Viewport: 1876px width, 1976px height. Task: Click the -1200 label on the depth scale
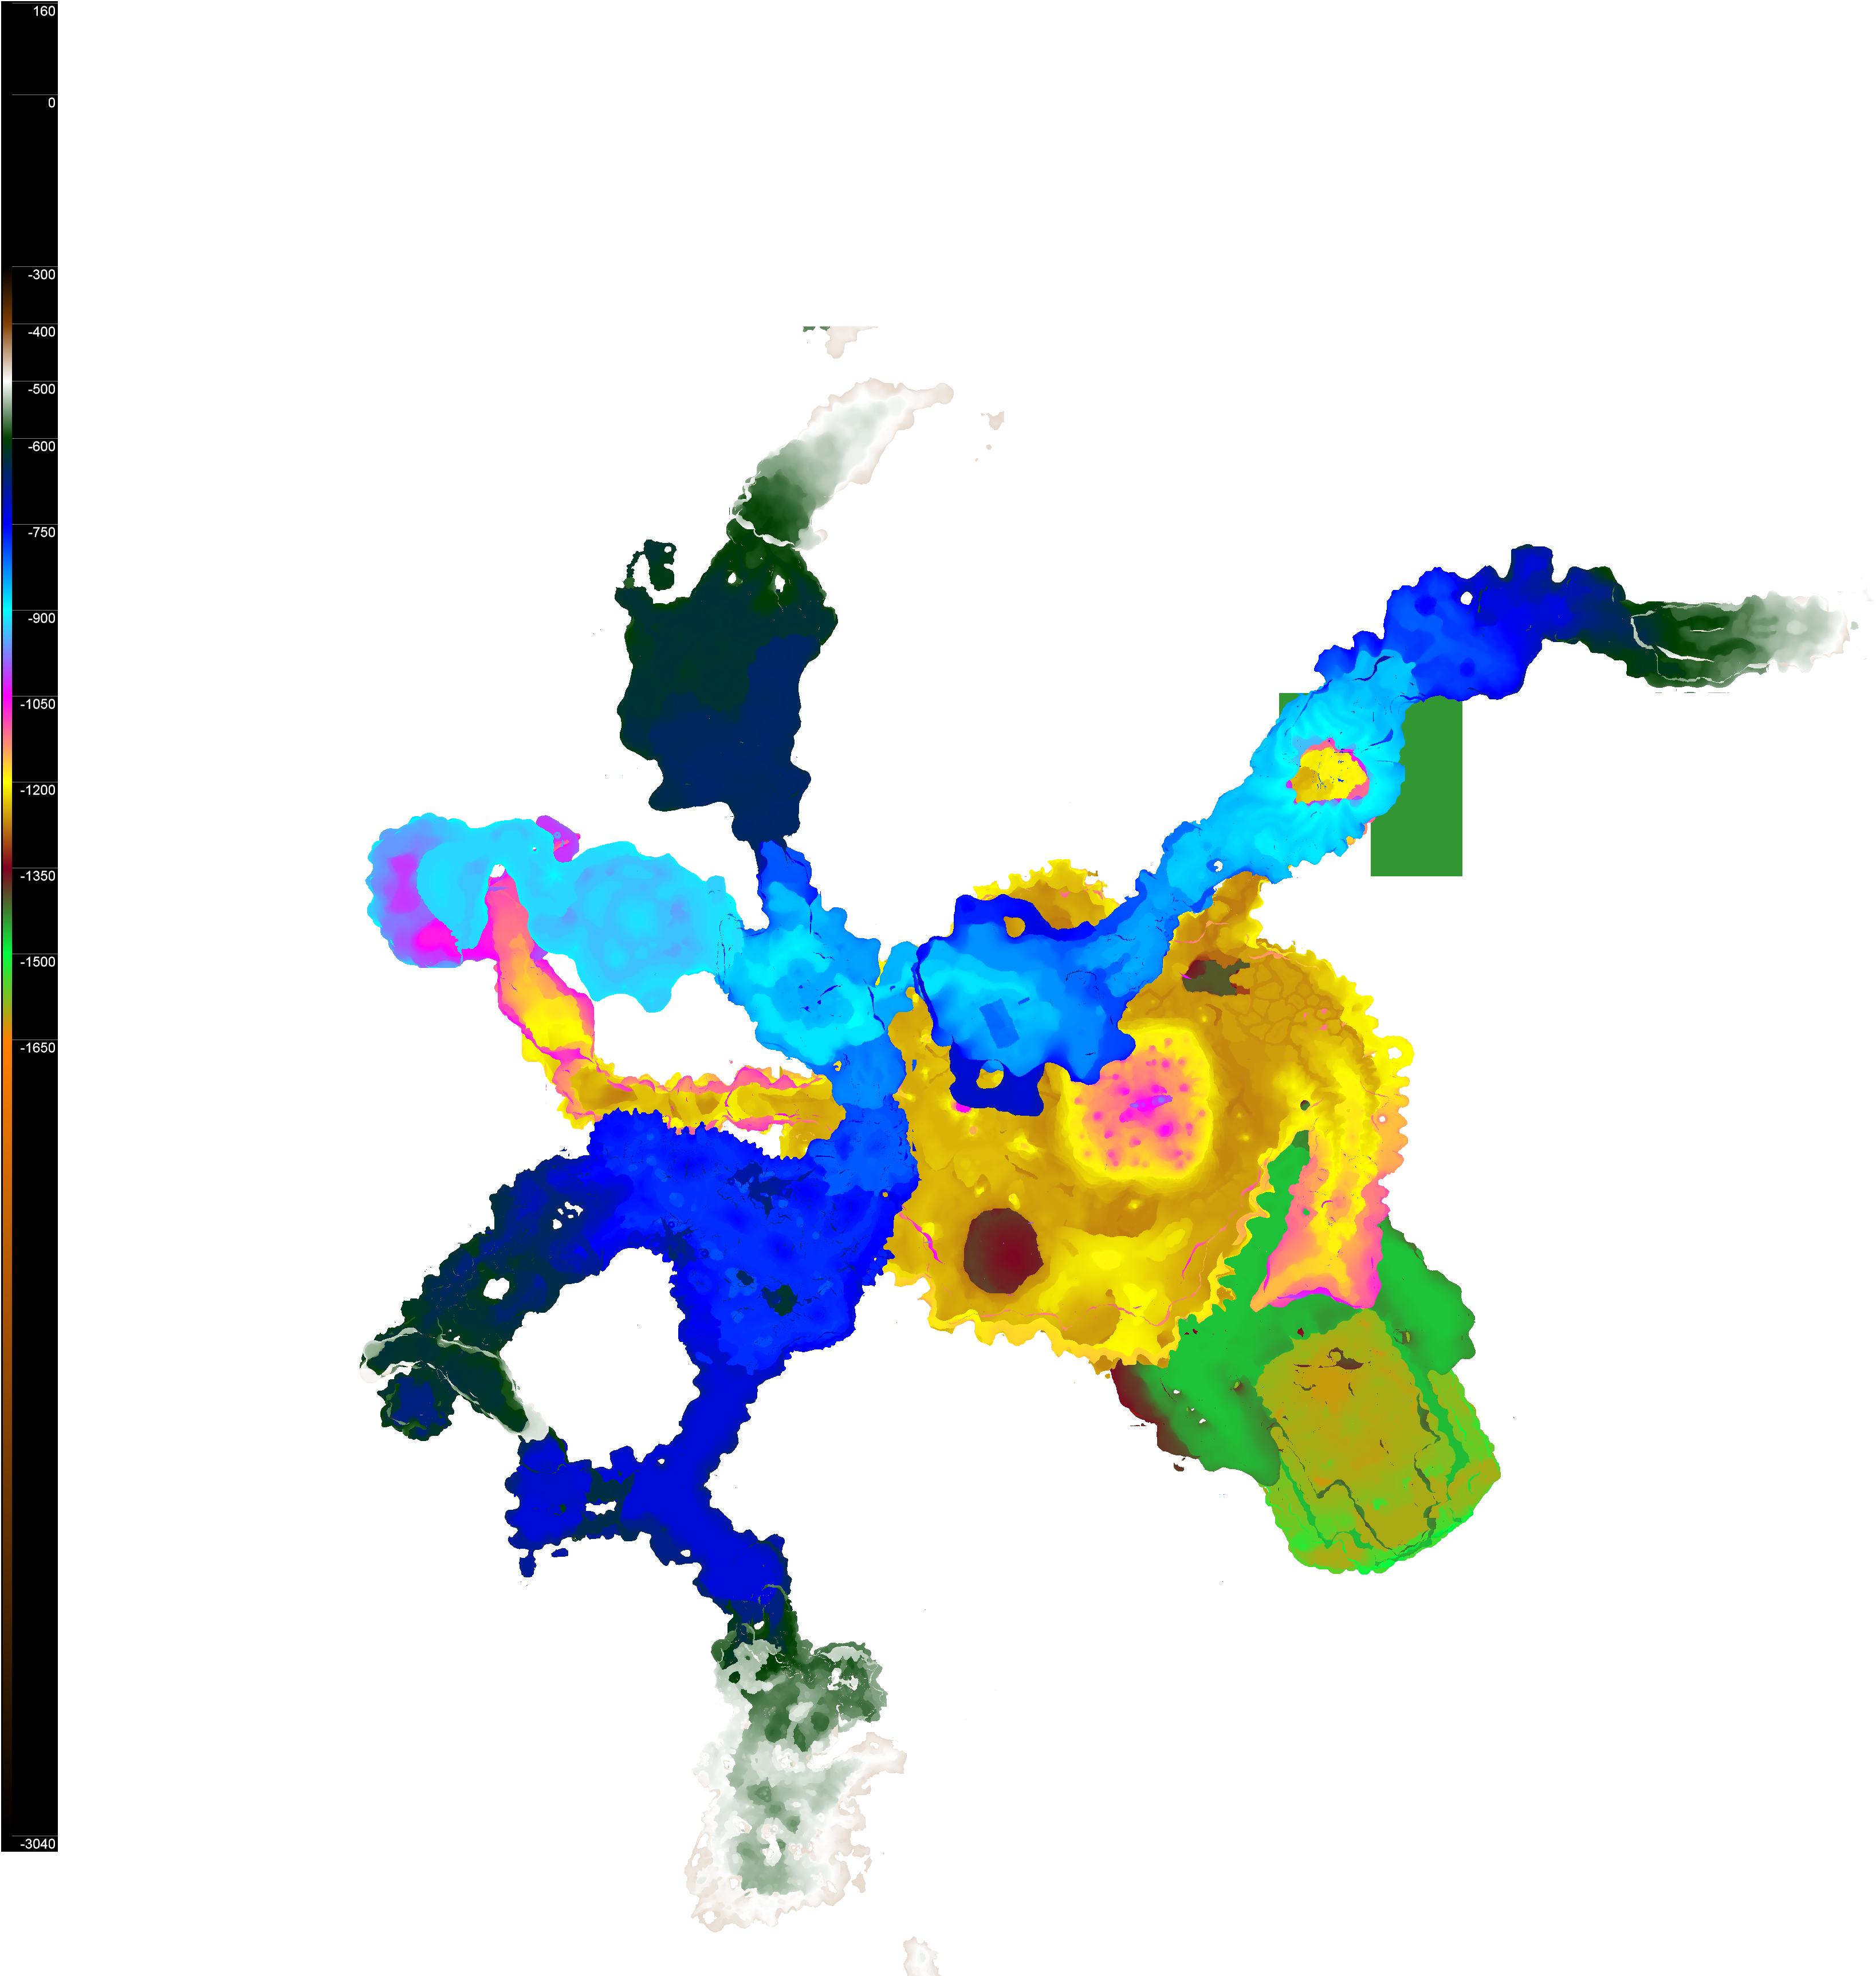click(x=39, y=791)
